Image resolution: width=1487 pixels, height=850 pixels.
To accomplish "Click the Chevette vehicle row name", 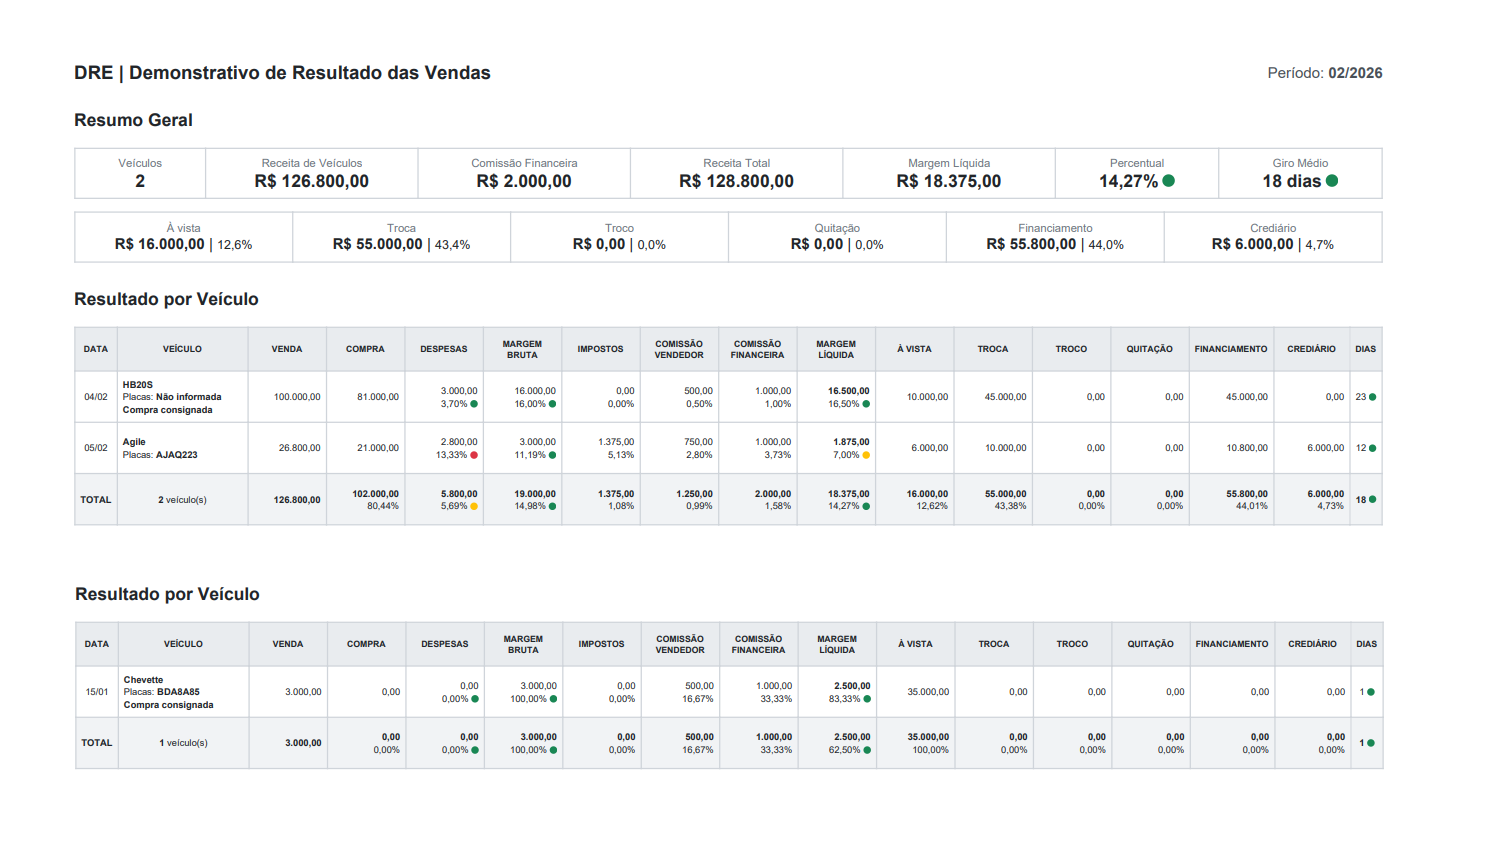I will (144, 680).
